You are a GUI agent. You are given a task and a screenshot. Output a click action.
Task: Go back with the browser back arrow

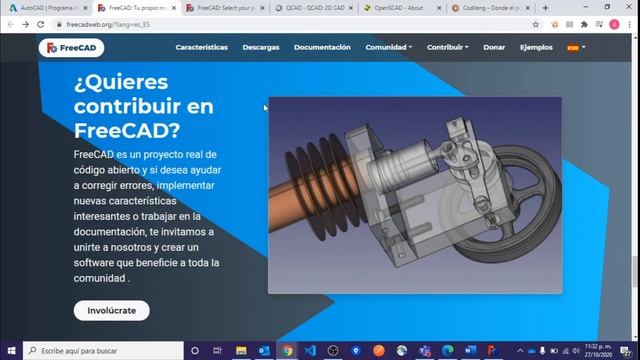(11, 24)
